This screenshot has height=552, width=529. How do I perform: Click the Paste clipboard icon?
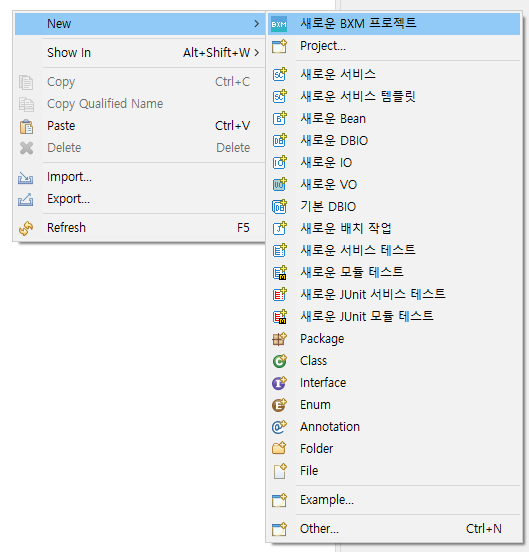[x=26, y=126]
